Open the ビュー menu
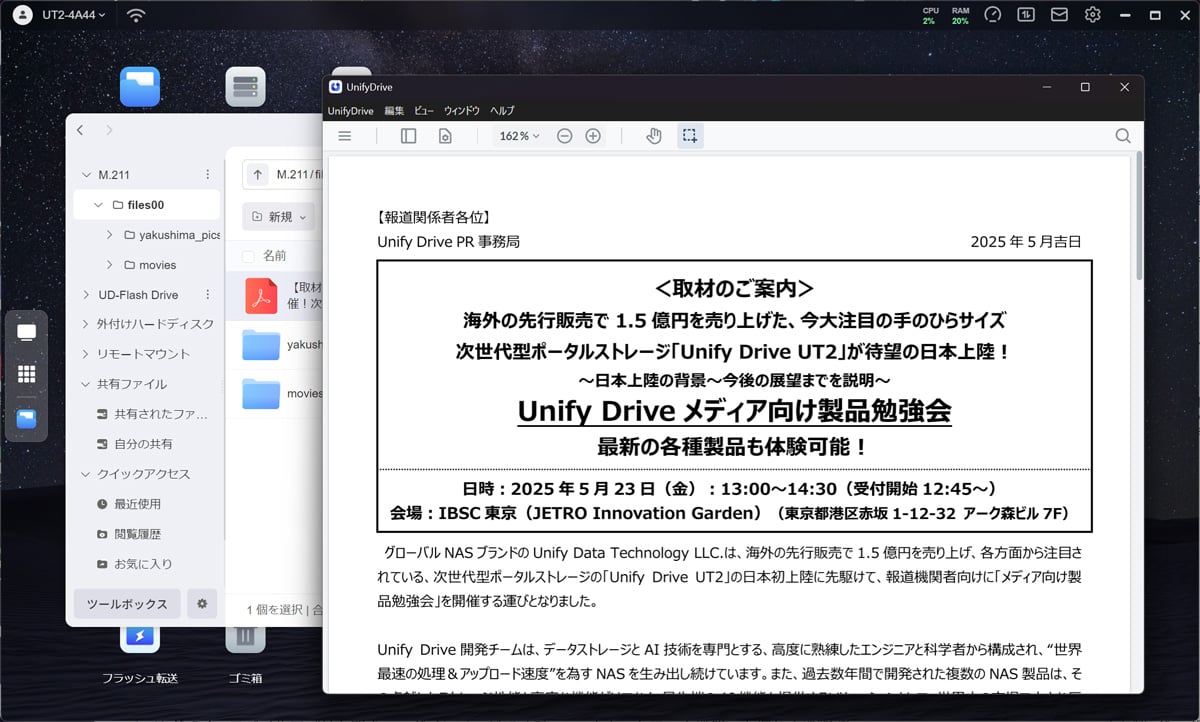The height and width of the screenshot is (722, 1200). click(424, 111)
